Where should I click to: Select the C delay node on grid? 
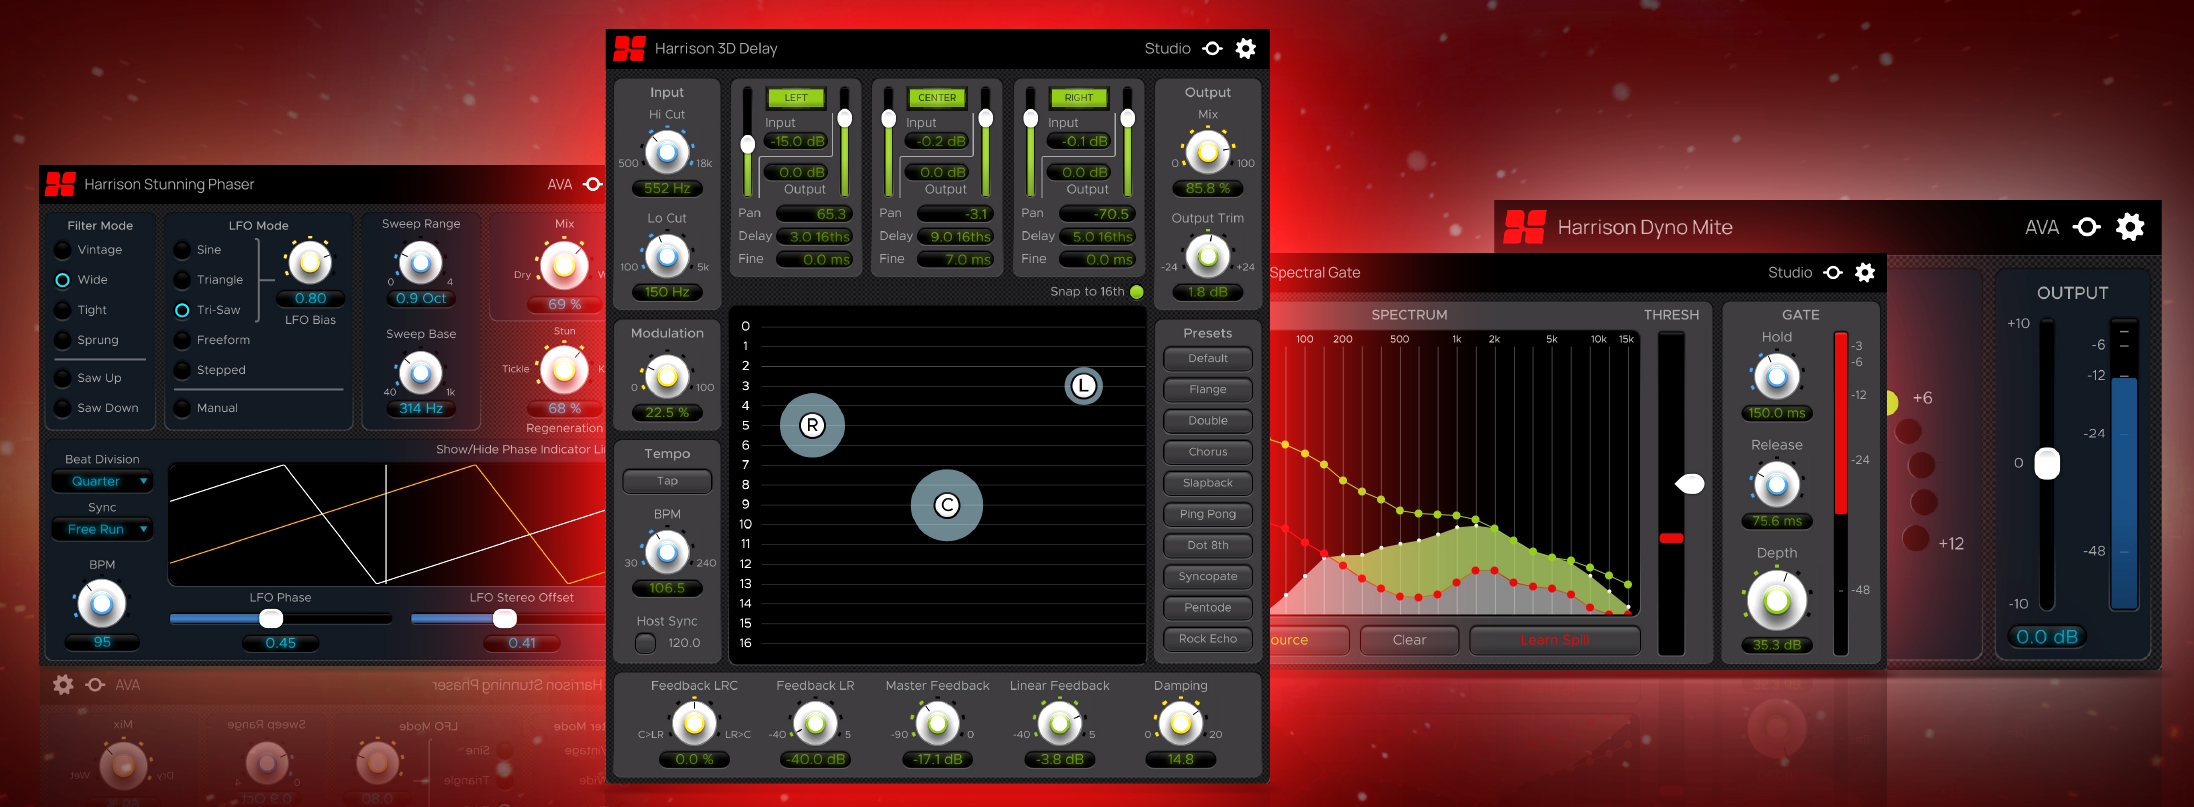tap(946, 505)
